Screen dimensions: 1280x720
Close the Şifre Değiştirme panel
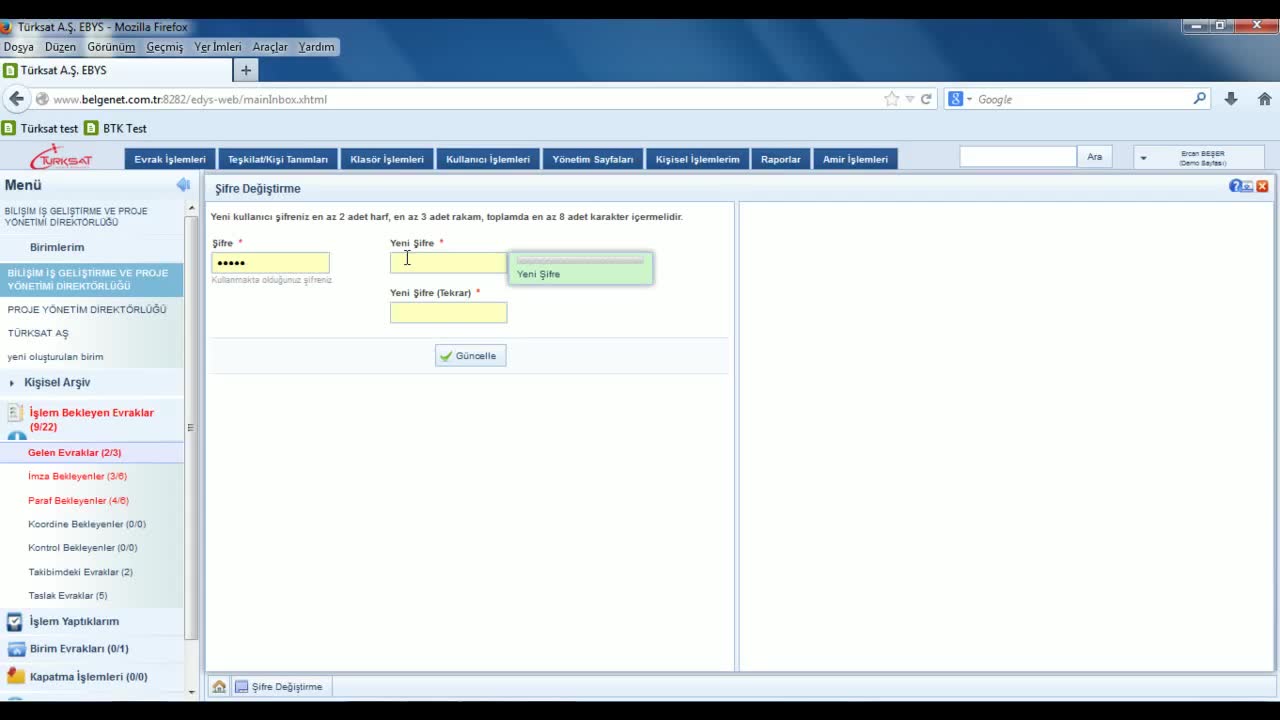[1262, 186]
